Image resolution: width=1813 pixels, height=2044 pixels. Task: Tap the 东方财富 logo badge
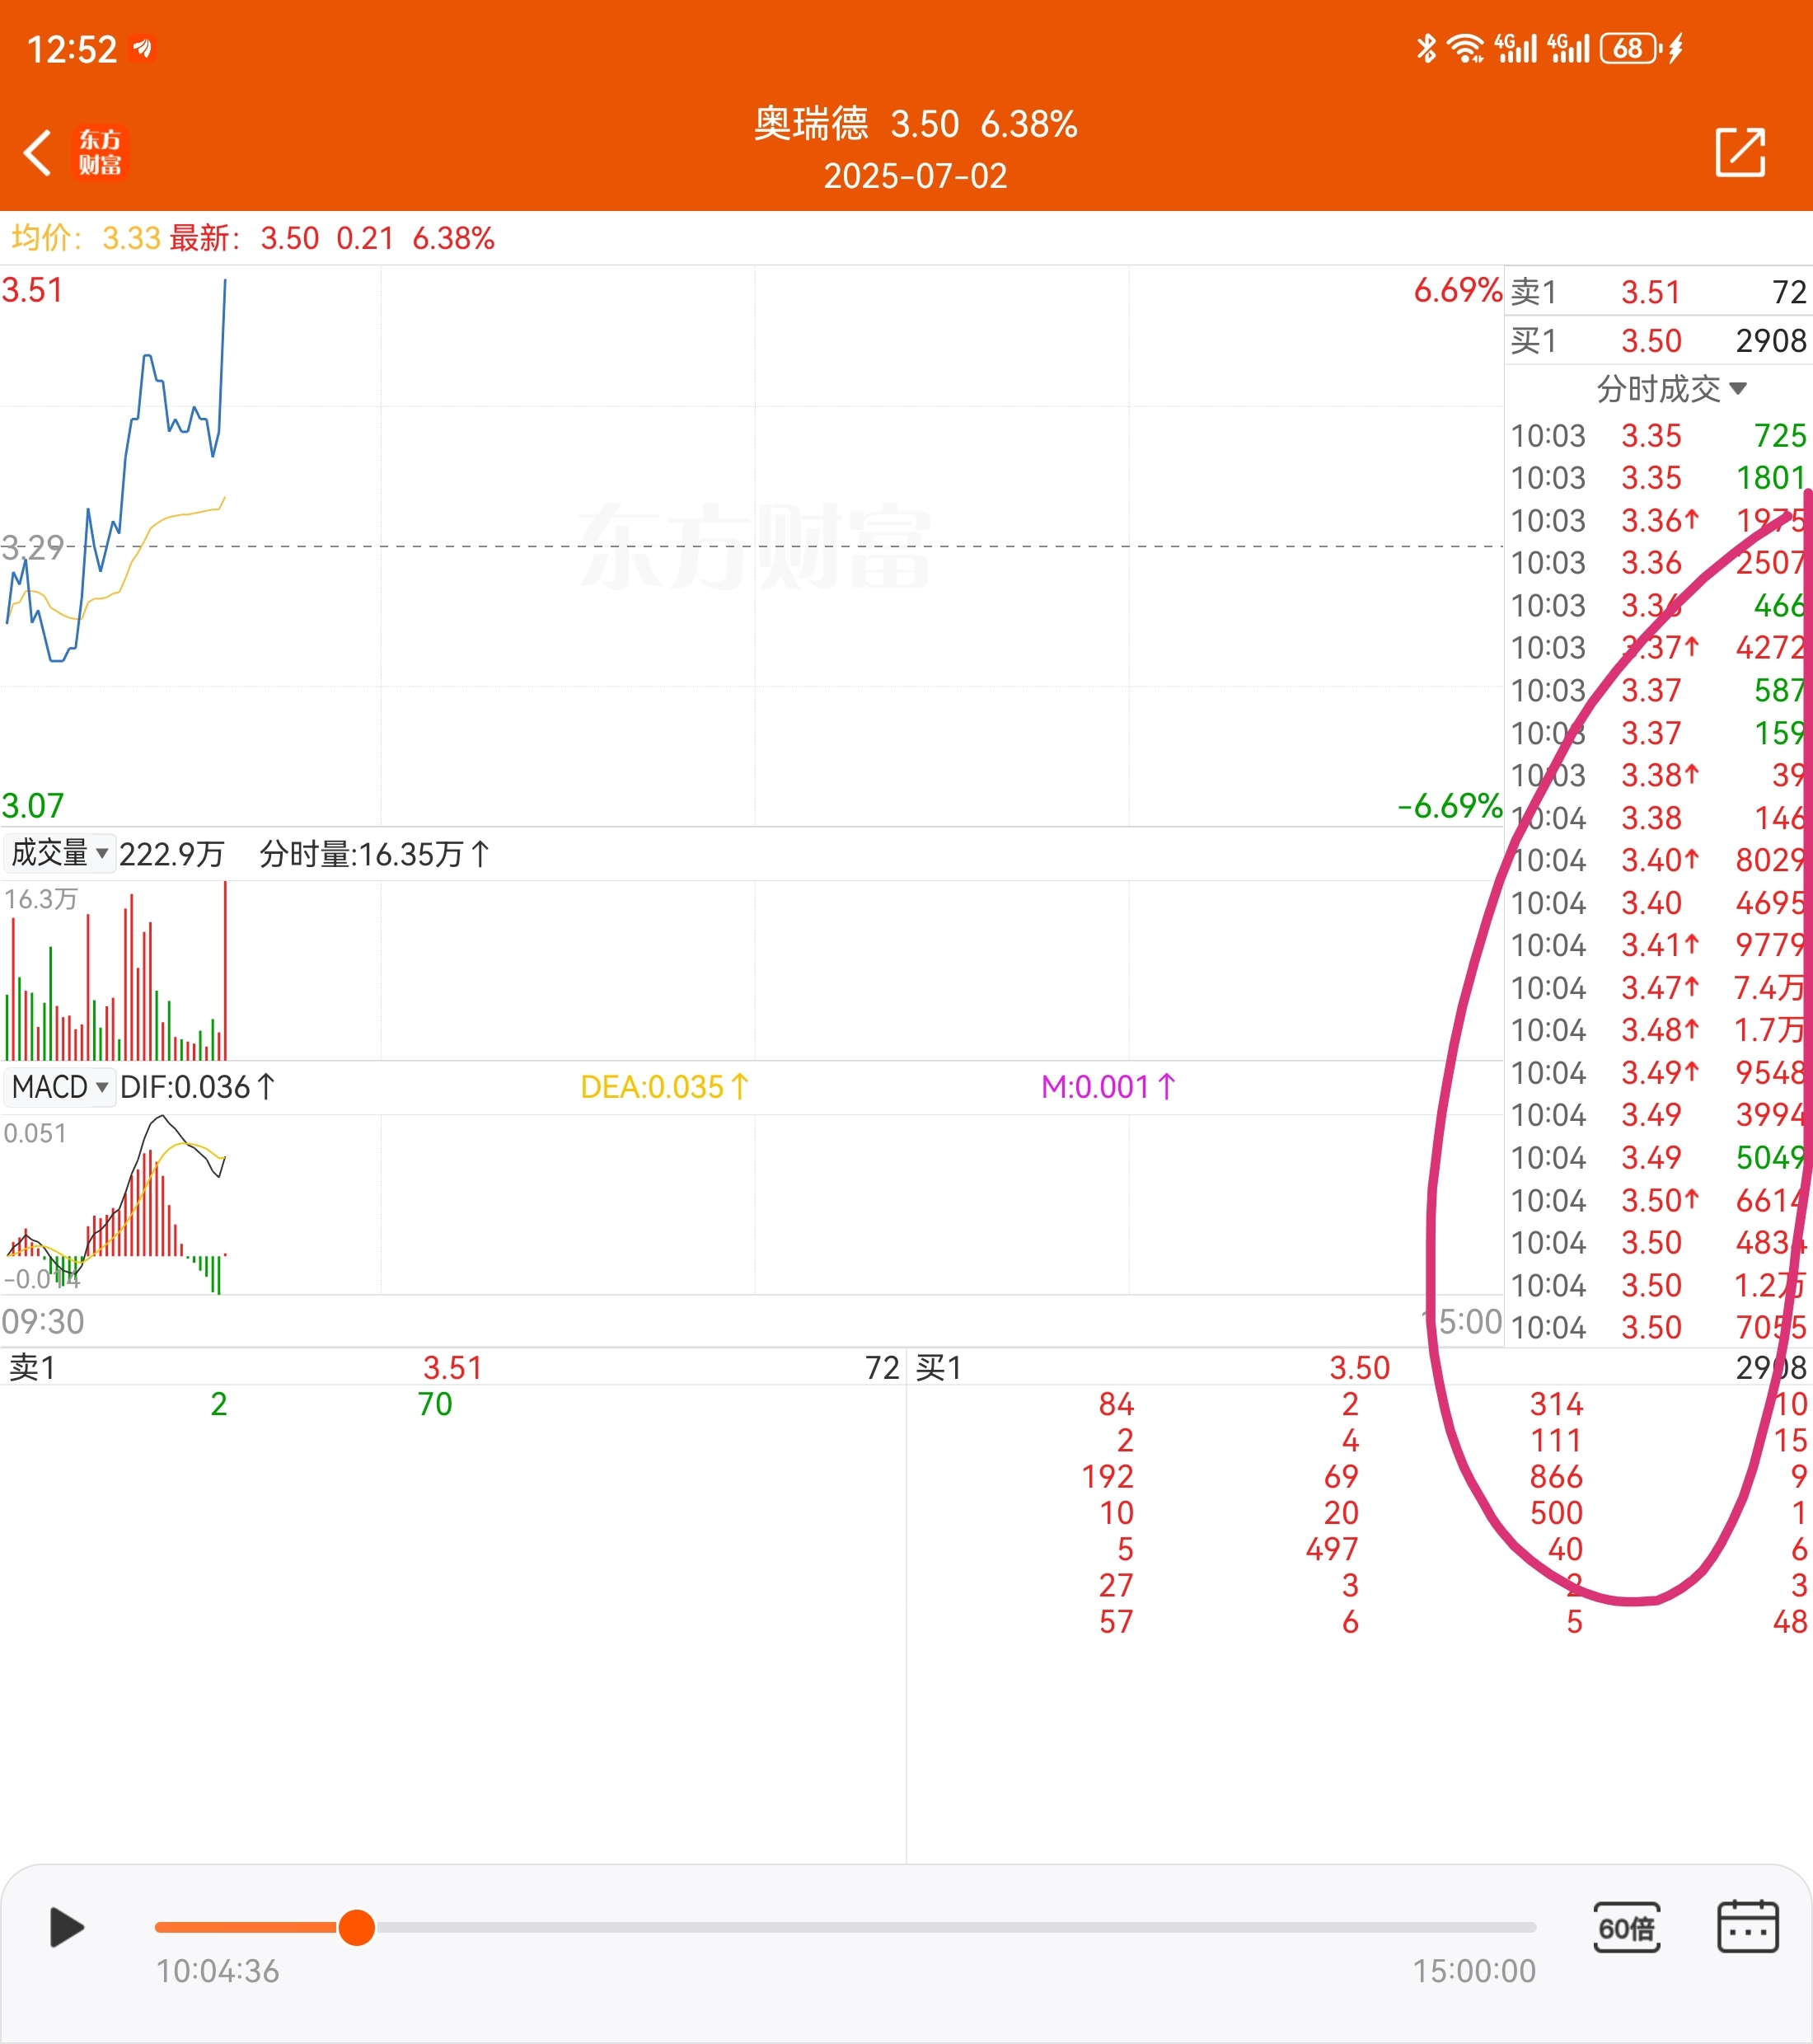tap(100, 153)
